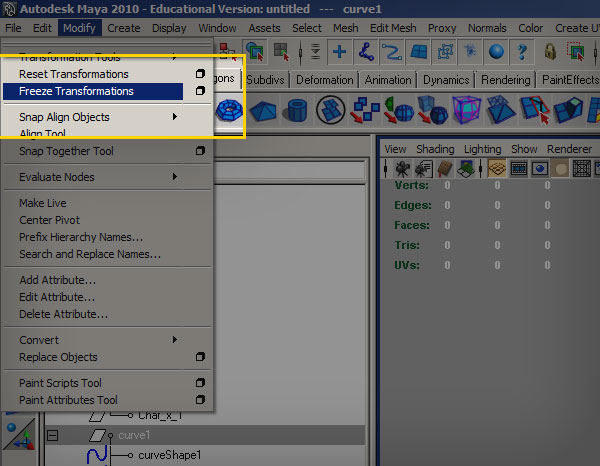Click magenta wireframe cube shelf icon

pos(466,110)
